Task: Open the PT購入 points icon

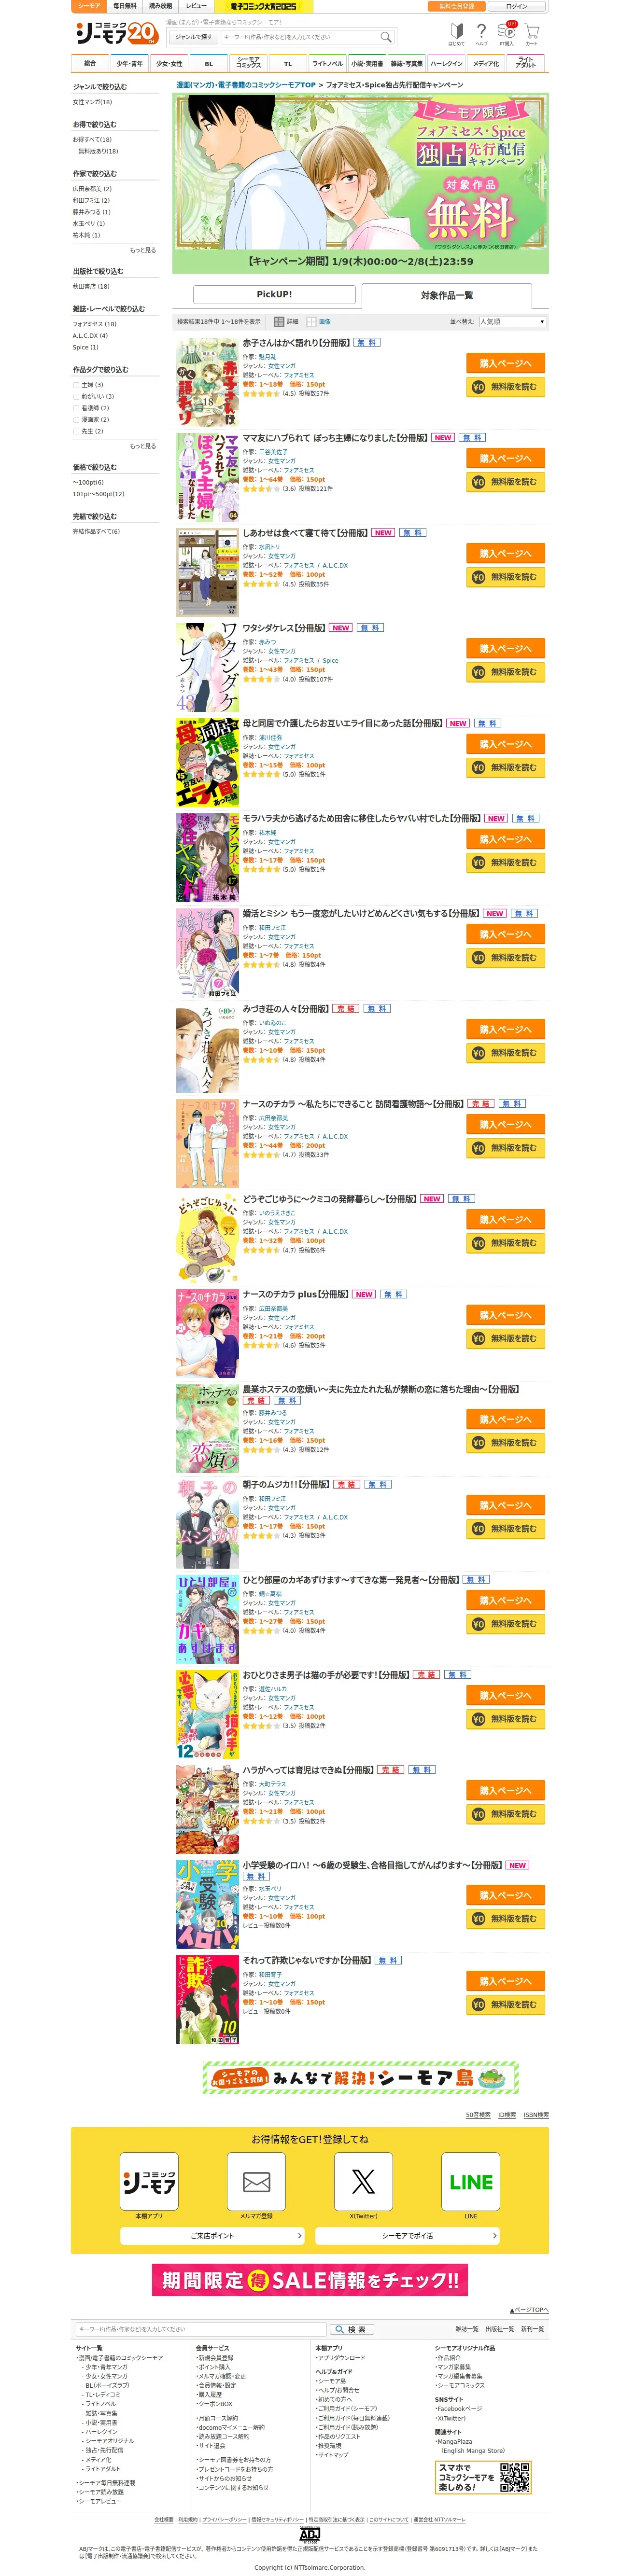Action: pos(506,33)
